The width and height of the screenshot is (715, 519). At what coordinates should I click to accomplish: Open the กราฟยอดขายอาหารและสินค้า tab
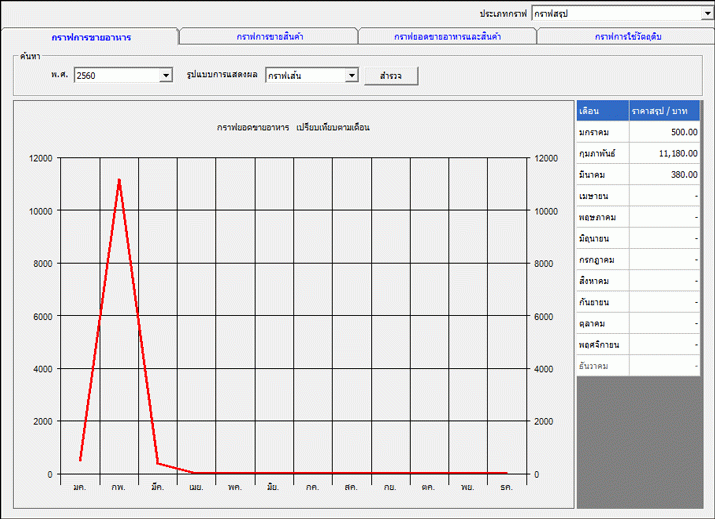pos(447,37)
